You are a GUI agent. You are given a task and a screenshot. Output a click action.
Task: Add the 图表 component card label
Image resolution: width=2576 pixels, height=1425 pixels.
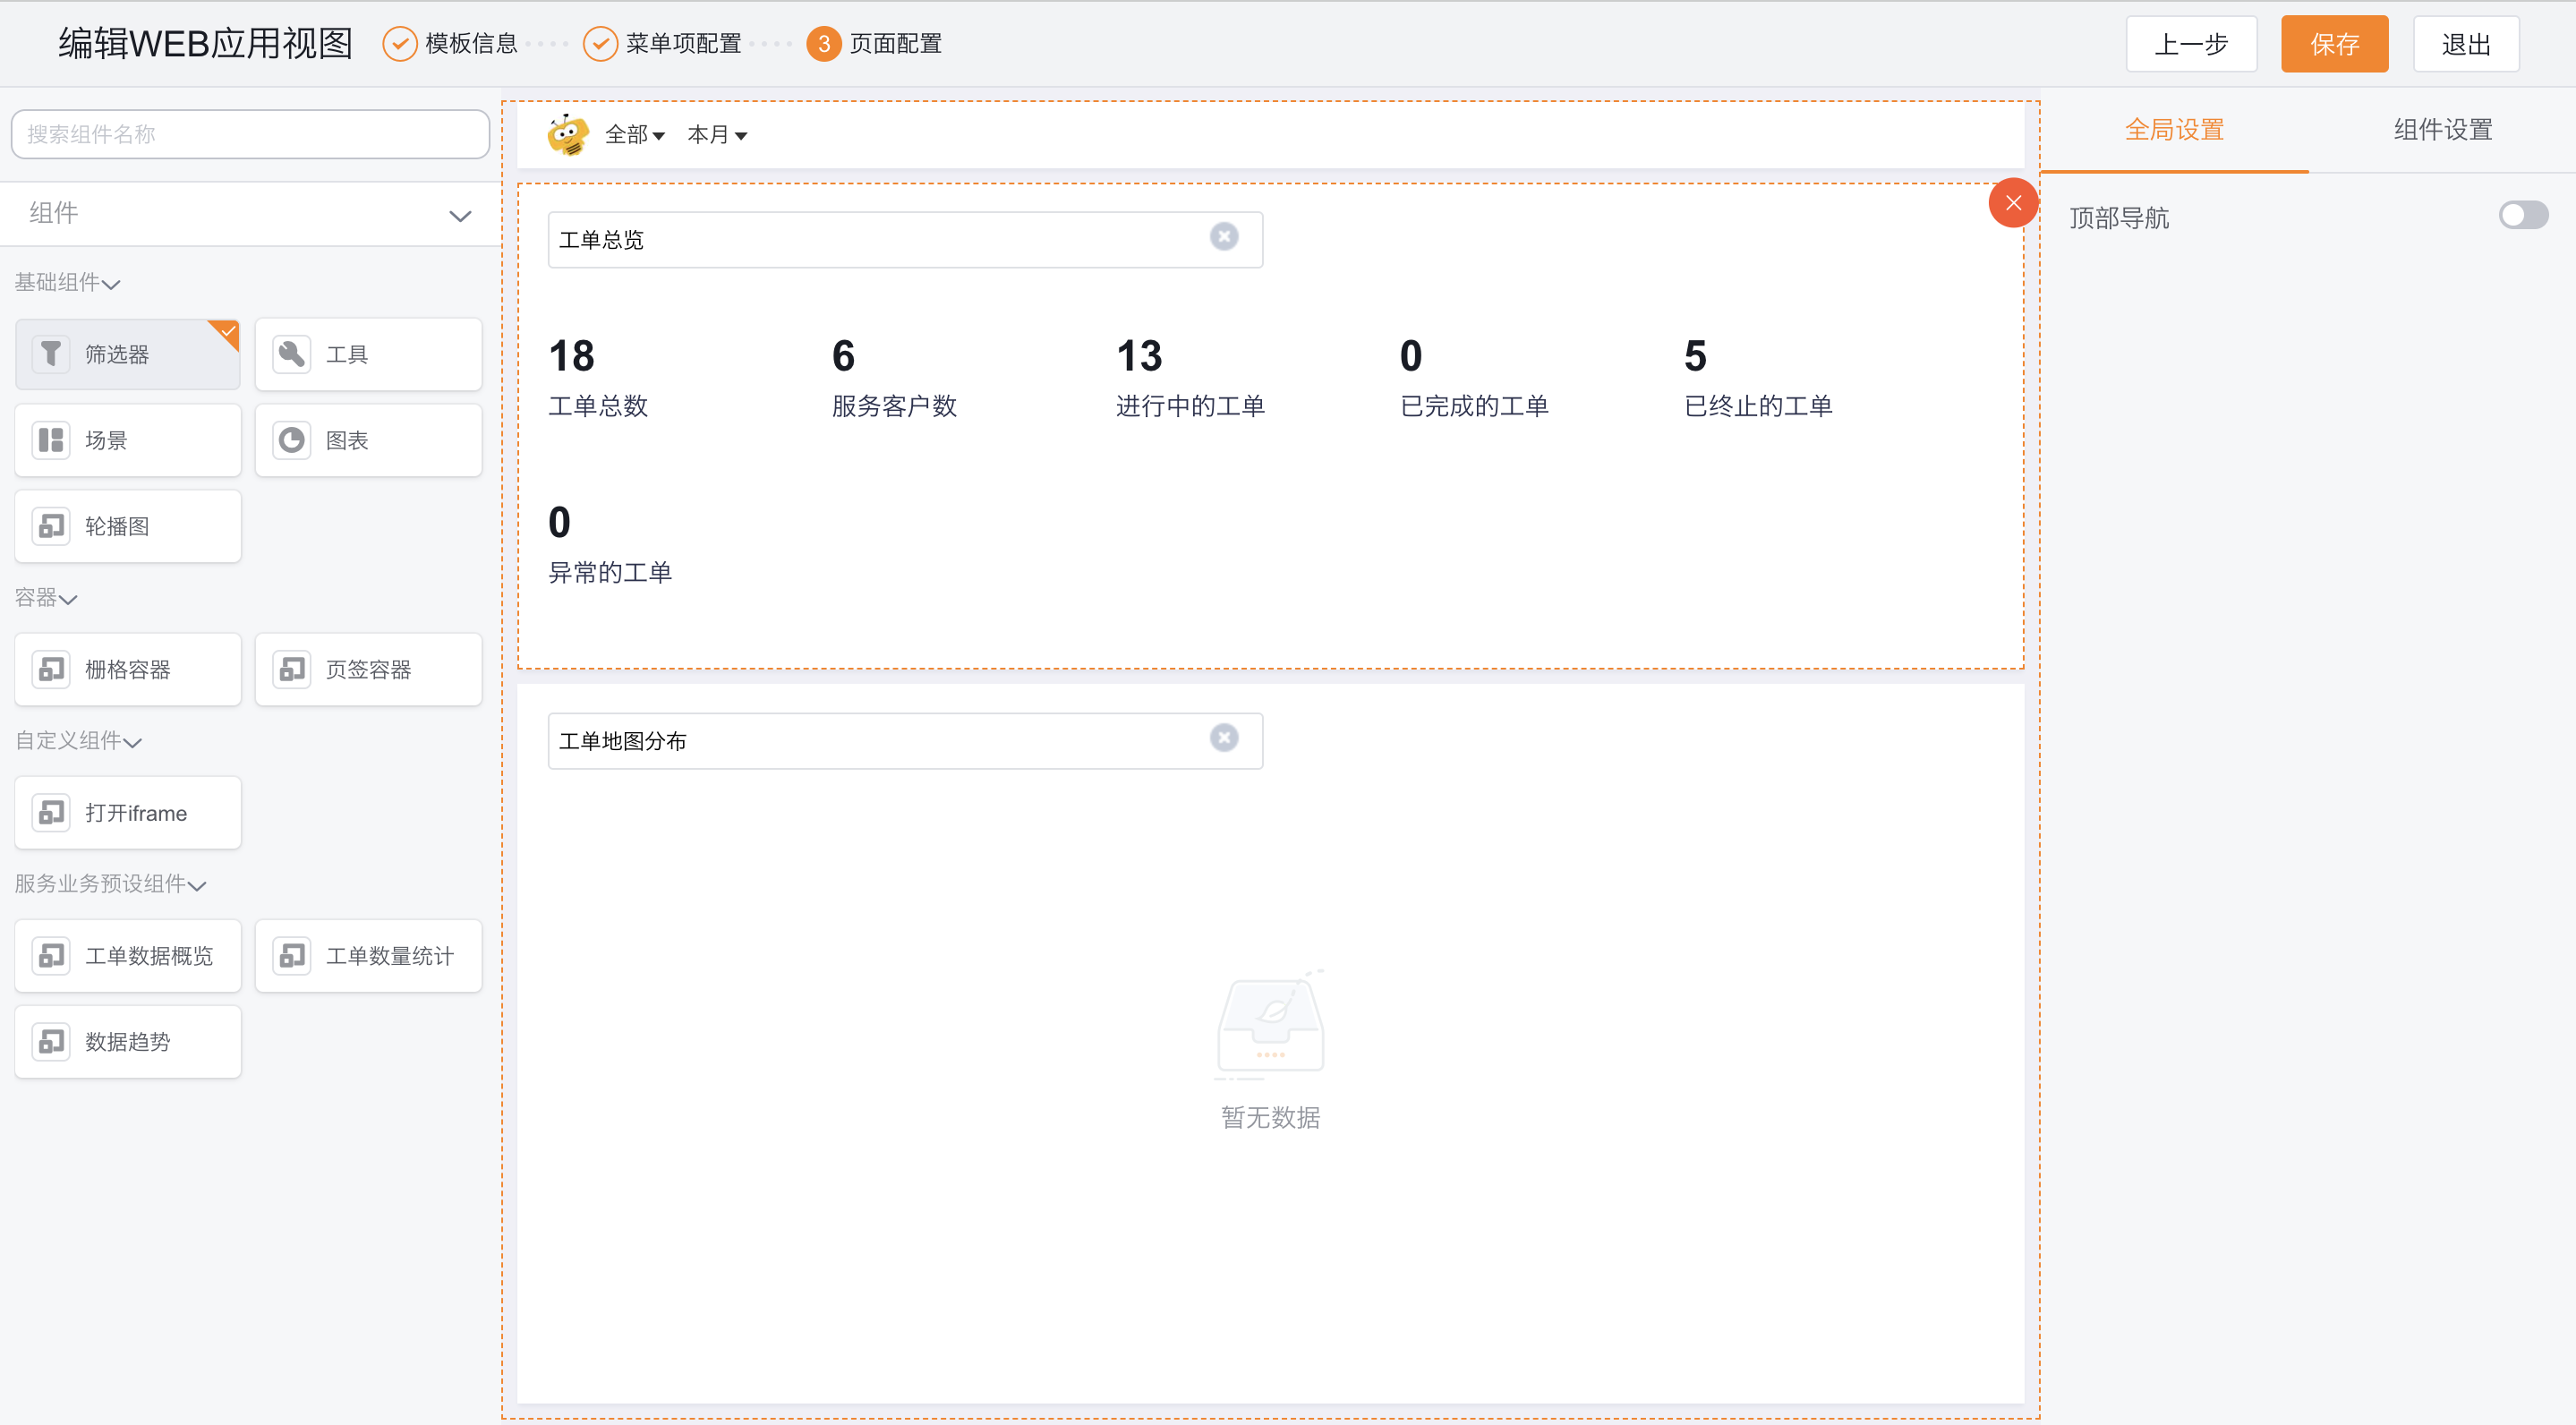click(x=347, y=441)
